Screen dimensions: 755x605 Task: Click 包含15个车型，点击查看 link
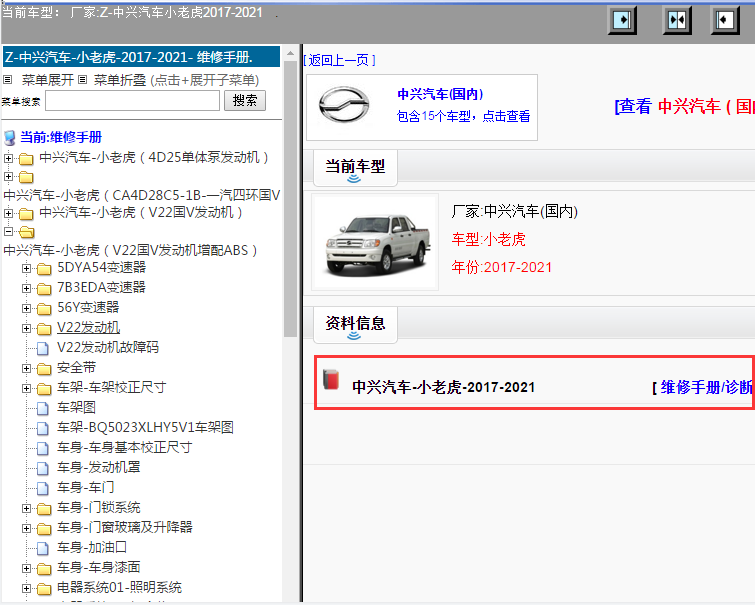click(x=463, y=116)
